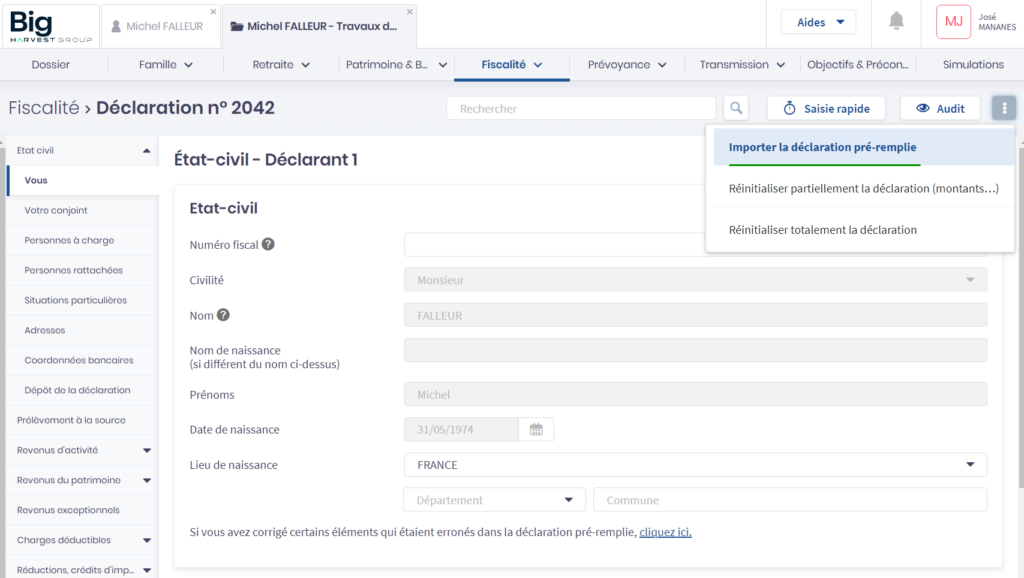Image resolution: width=1024 pixels, height=578 pixels.
Task: Click the Rechercher search field
Action: pyautogui.click(x=581, y=108)
